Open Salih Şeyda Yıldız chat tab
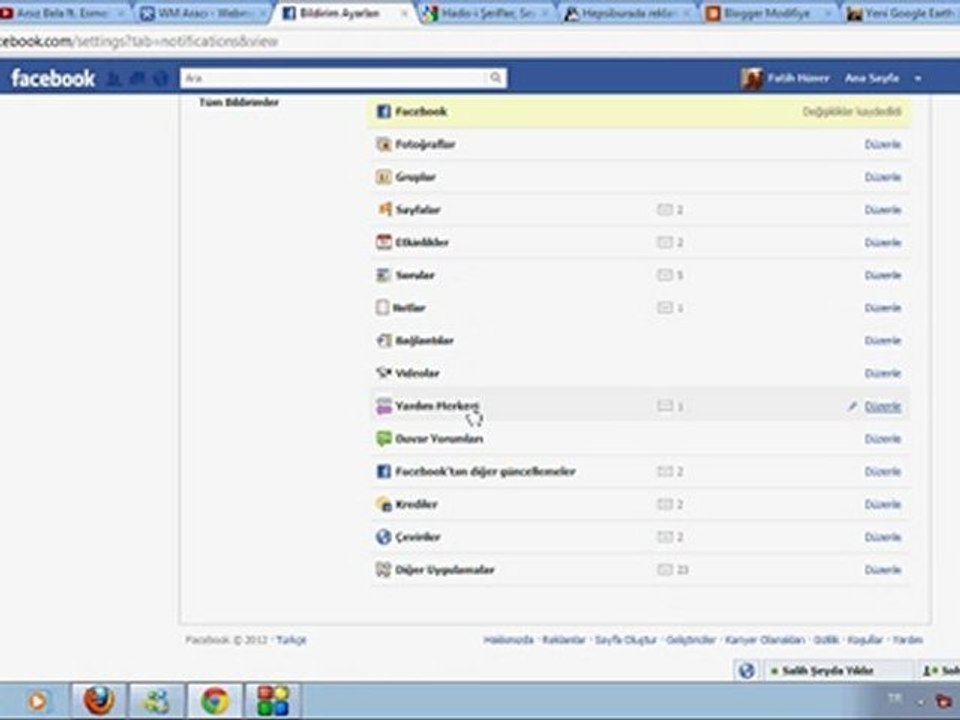This screenshot has height=720, width=960. pos(838,671)
